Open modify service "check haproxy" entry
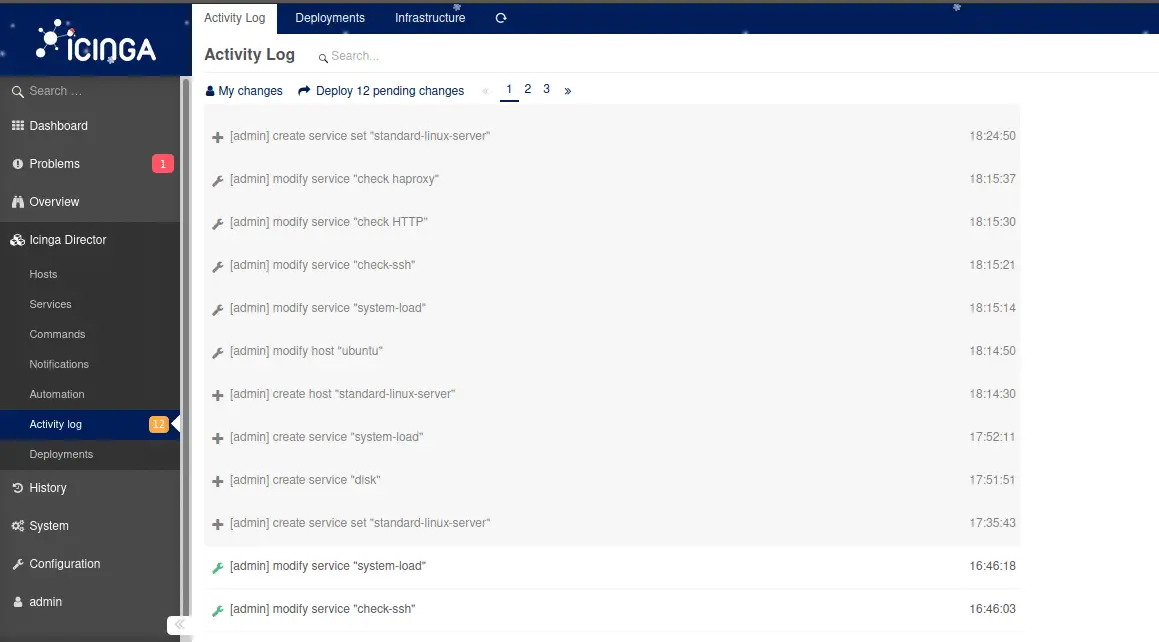 click(334, 179)
